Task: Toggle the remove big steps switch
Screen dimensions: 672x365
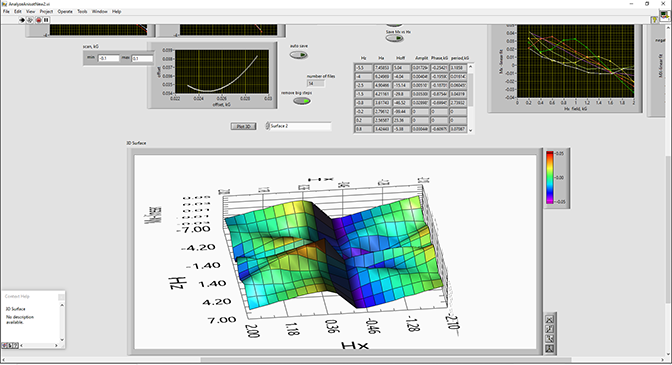Action: pos(302,101)
